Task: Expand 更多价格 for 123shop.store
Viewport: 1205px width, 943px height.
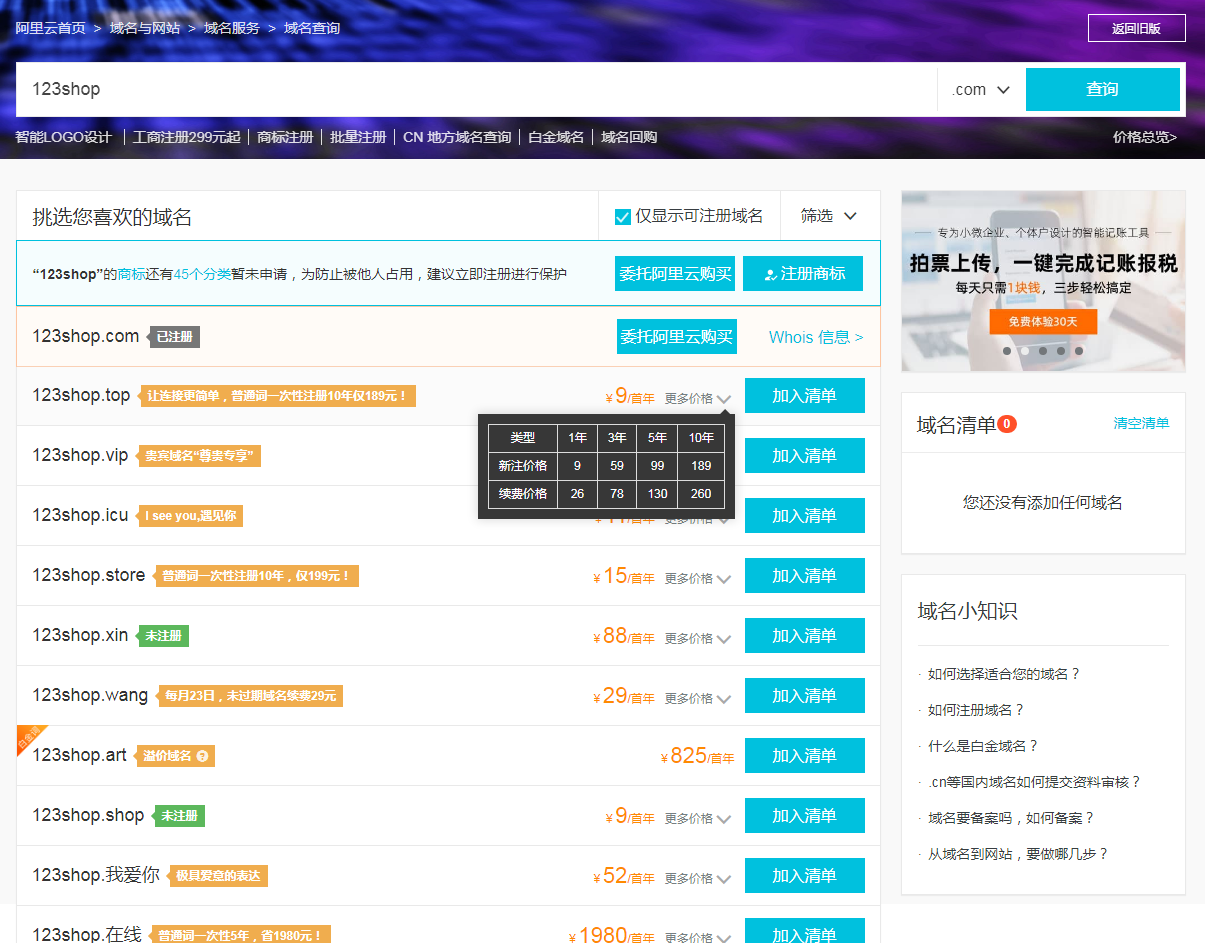Action: tap(698, 578)
